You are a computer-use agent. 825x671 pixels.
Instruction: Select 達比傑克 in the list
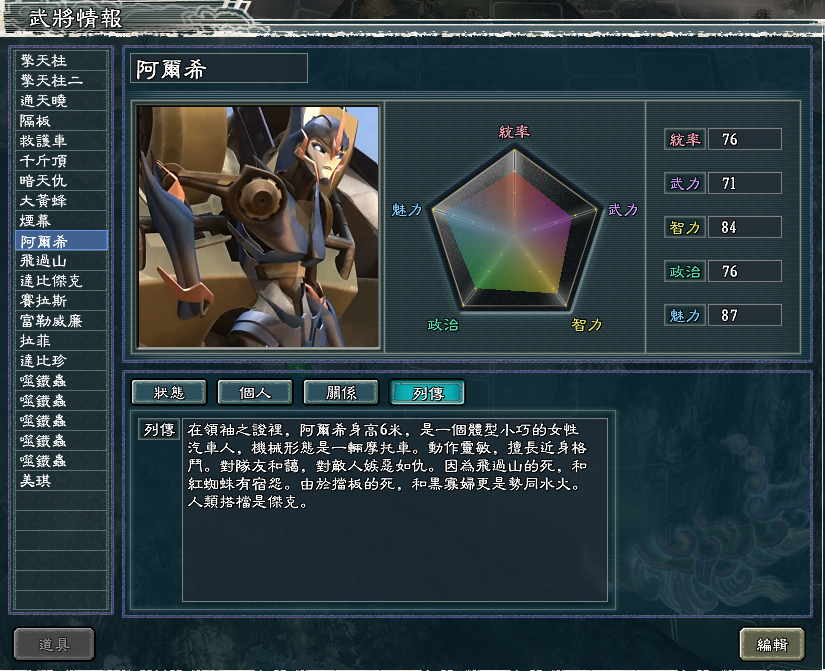click(x=62, y=281)
